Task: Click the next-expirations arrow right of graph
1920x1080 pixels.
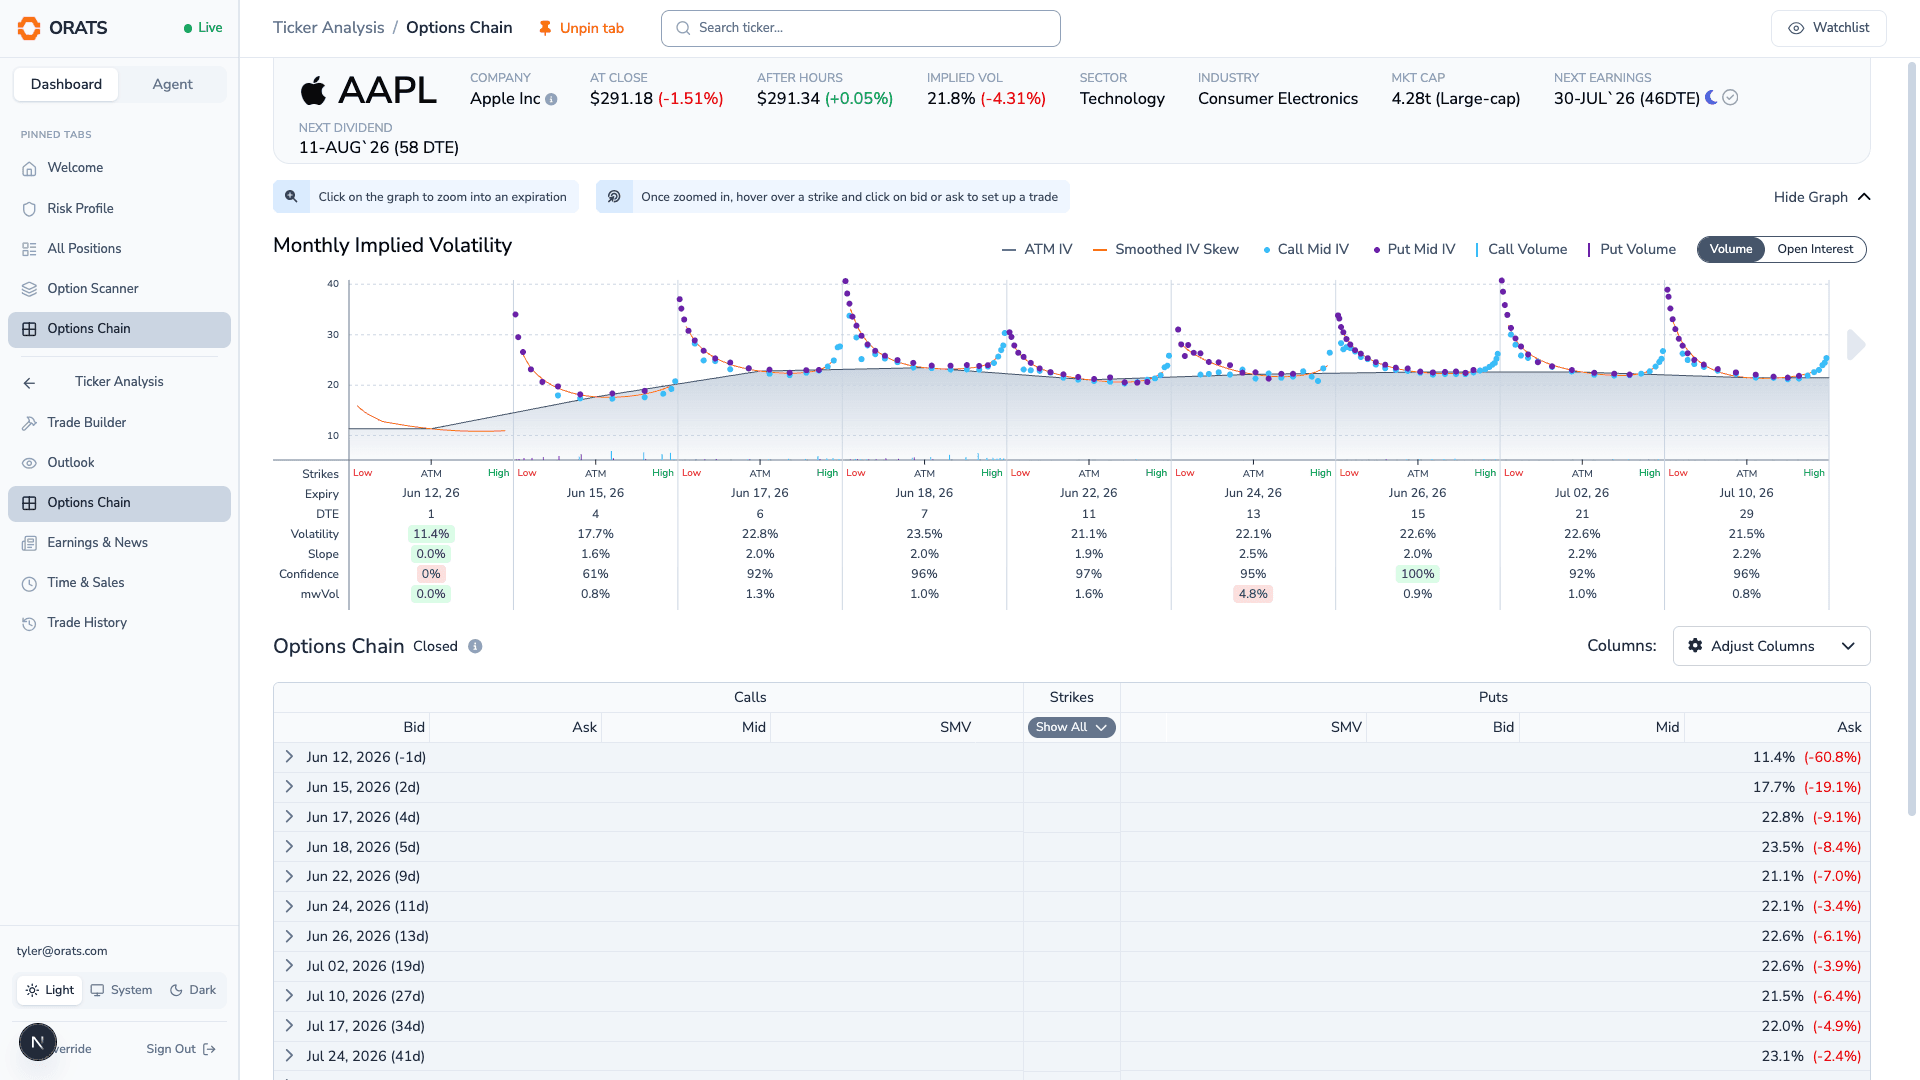Action: click(x=1856, y=345)
